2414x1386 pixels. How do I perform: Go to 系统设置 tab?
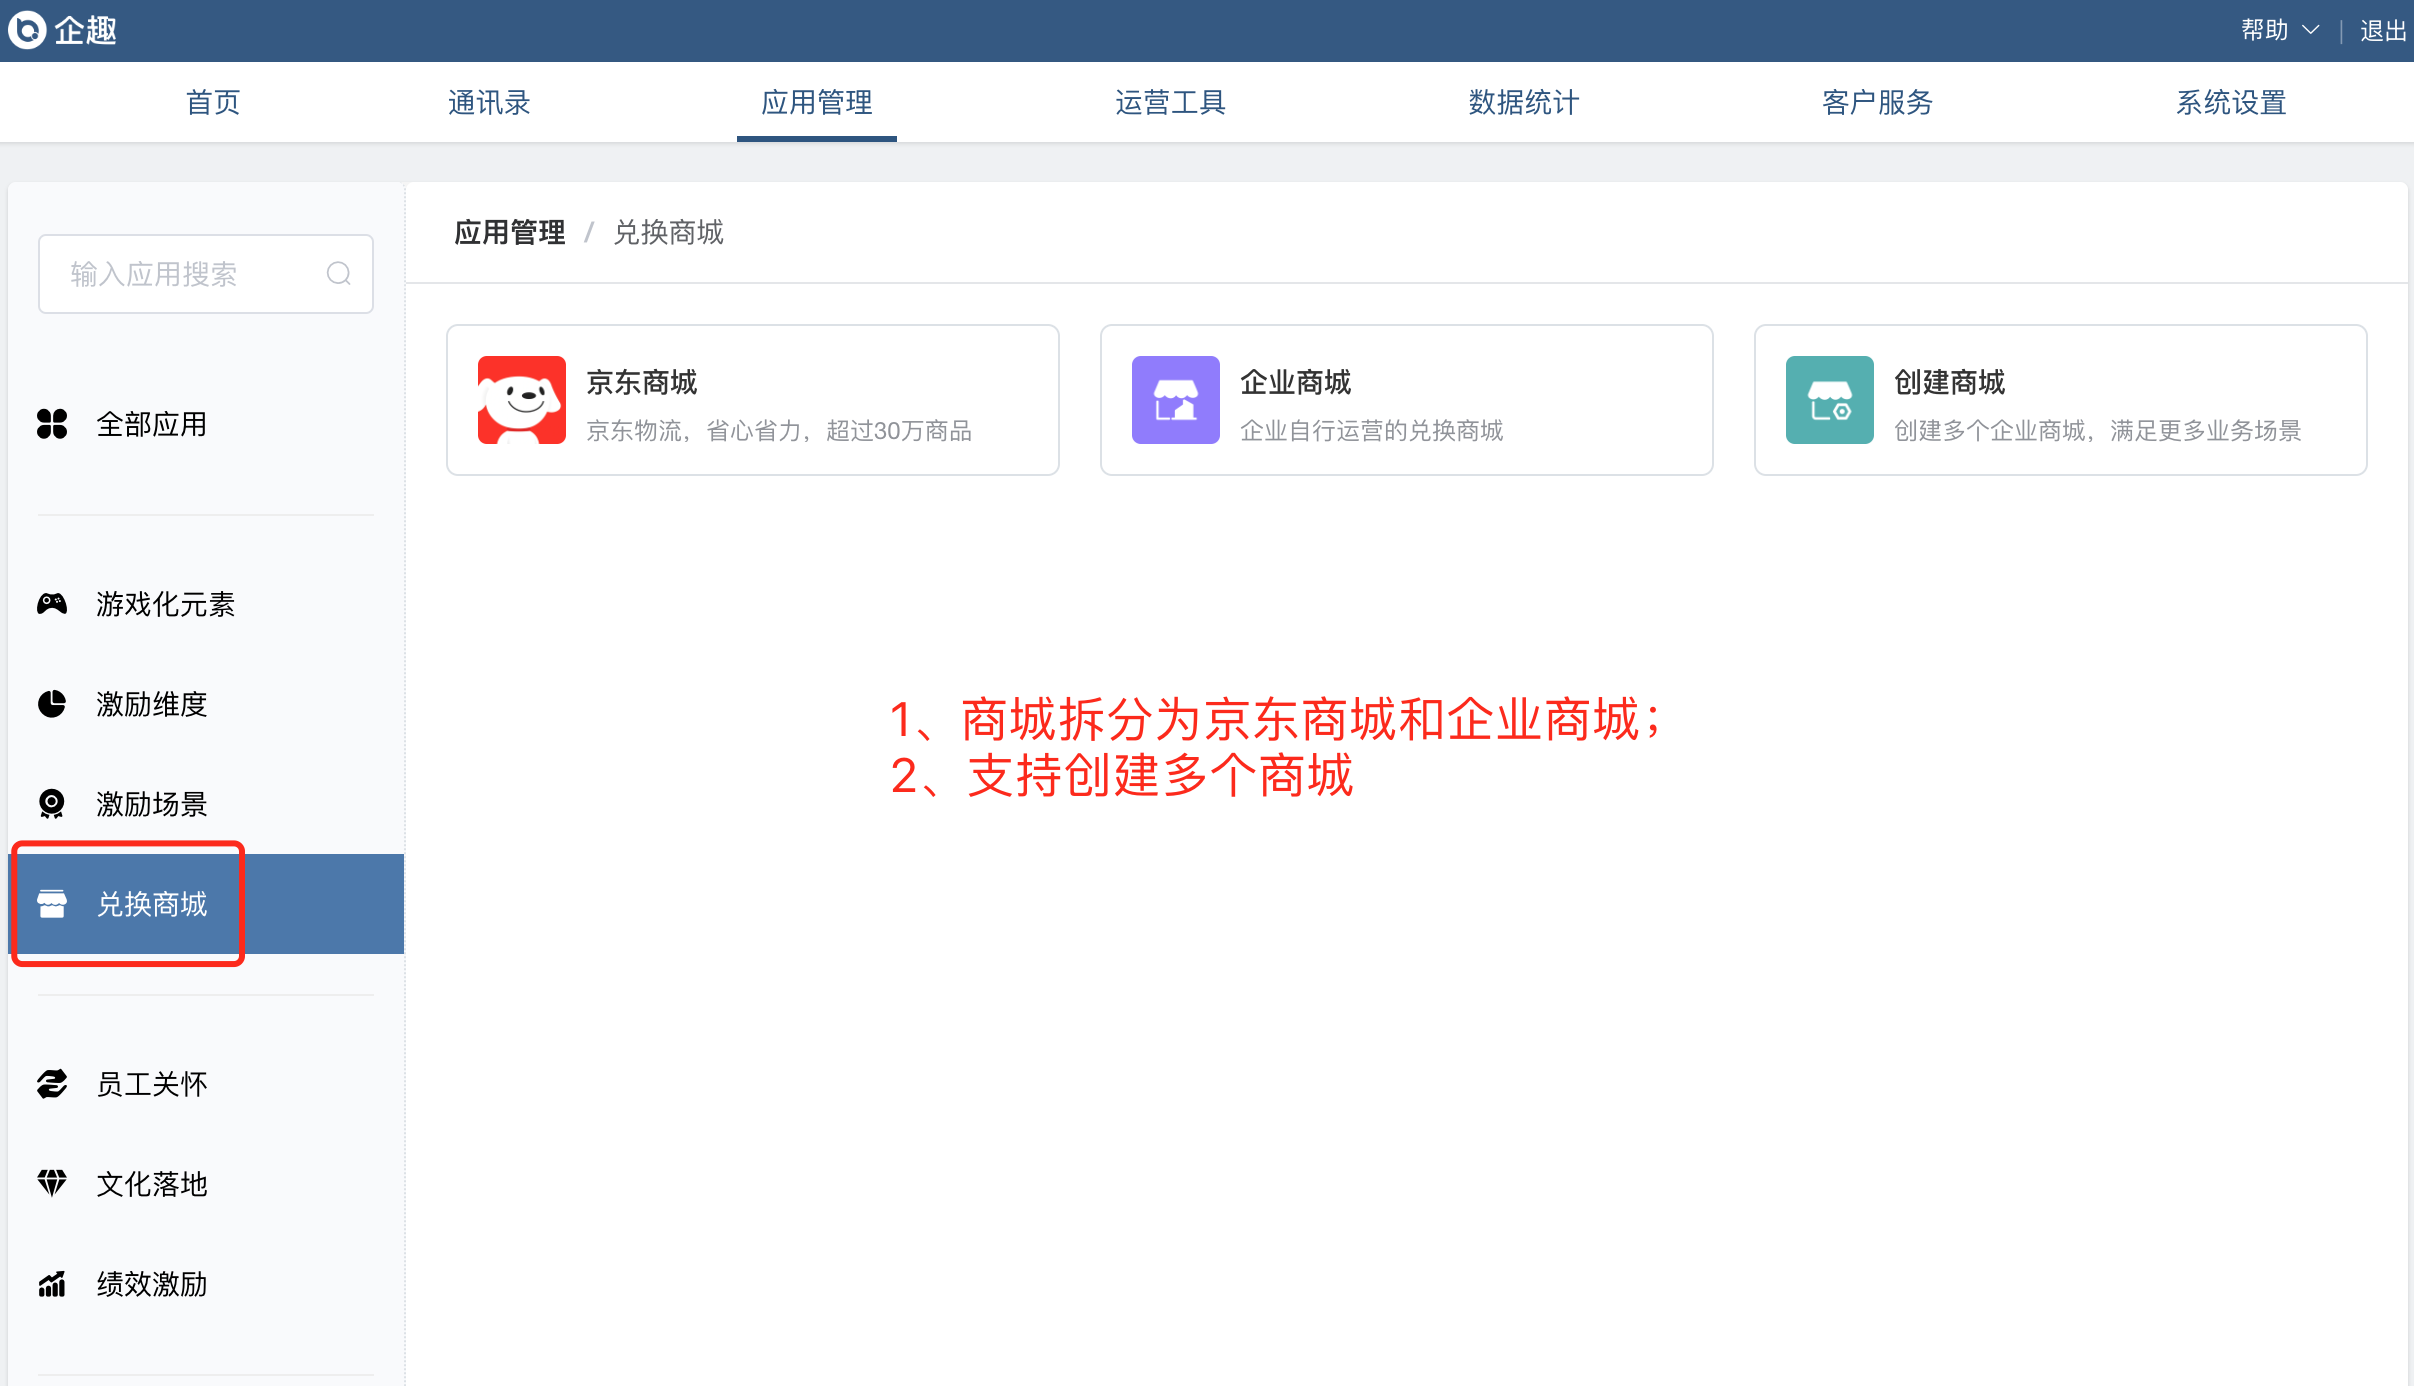pos(2231,102)
